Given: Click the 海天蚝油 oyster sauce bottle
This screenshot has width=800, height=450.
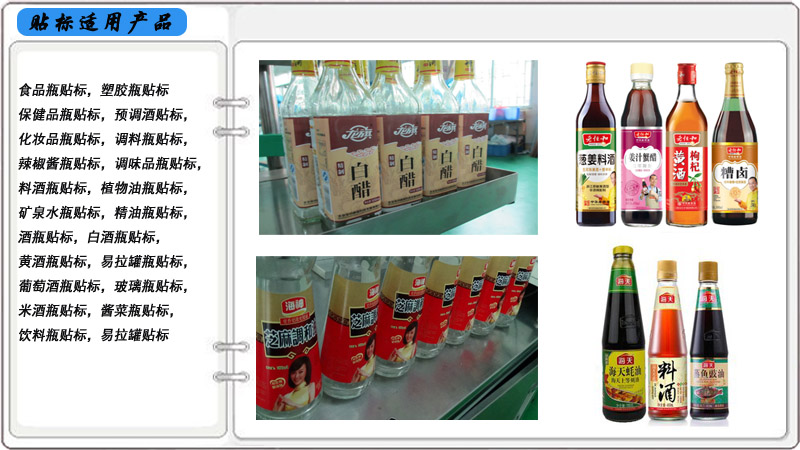Looking at the screenshot, I should 622,340.
